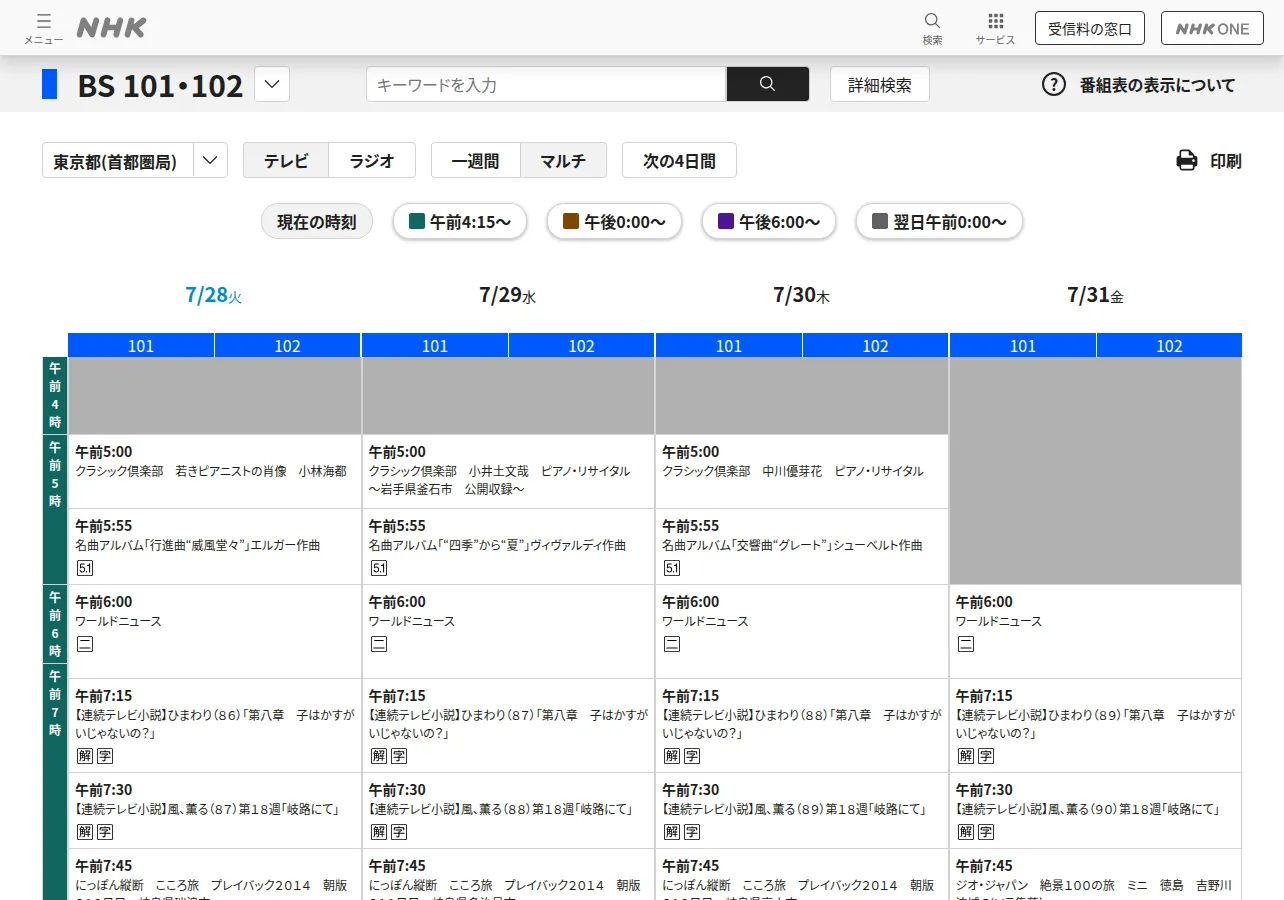1284x900 pixels.
Task: Open クラシック倶楽部 若きピアニストの肖像 小林海都
Action: click(211, 471)
